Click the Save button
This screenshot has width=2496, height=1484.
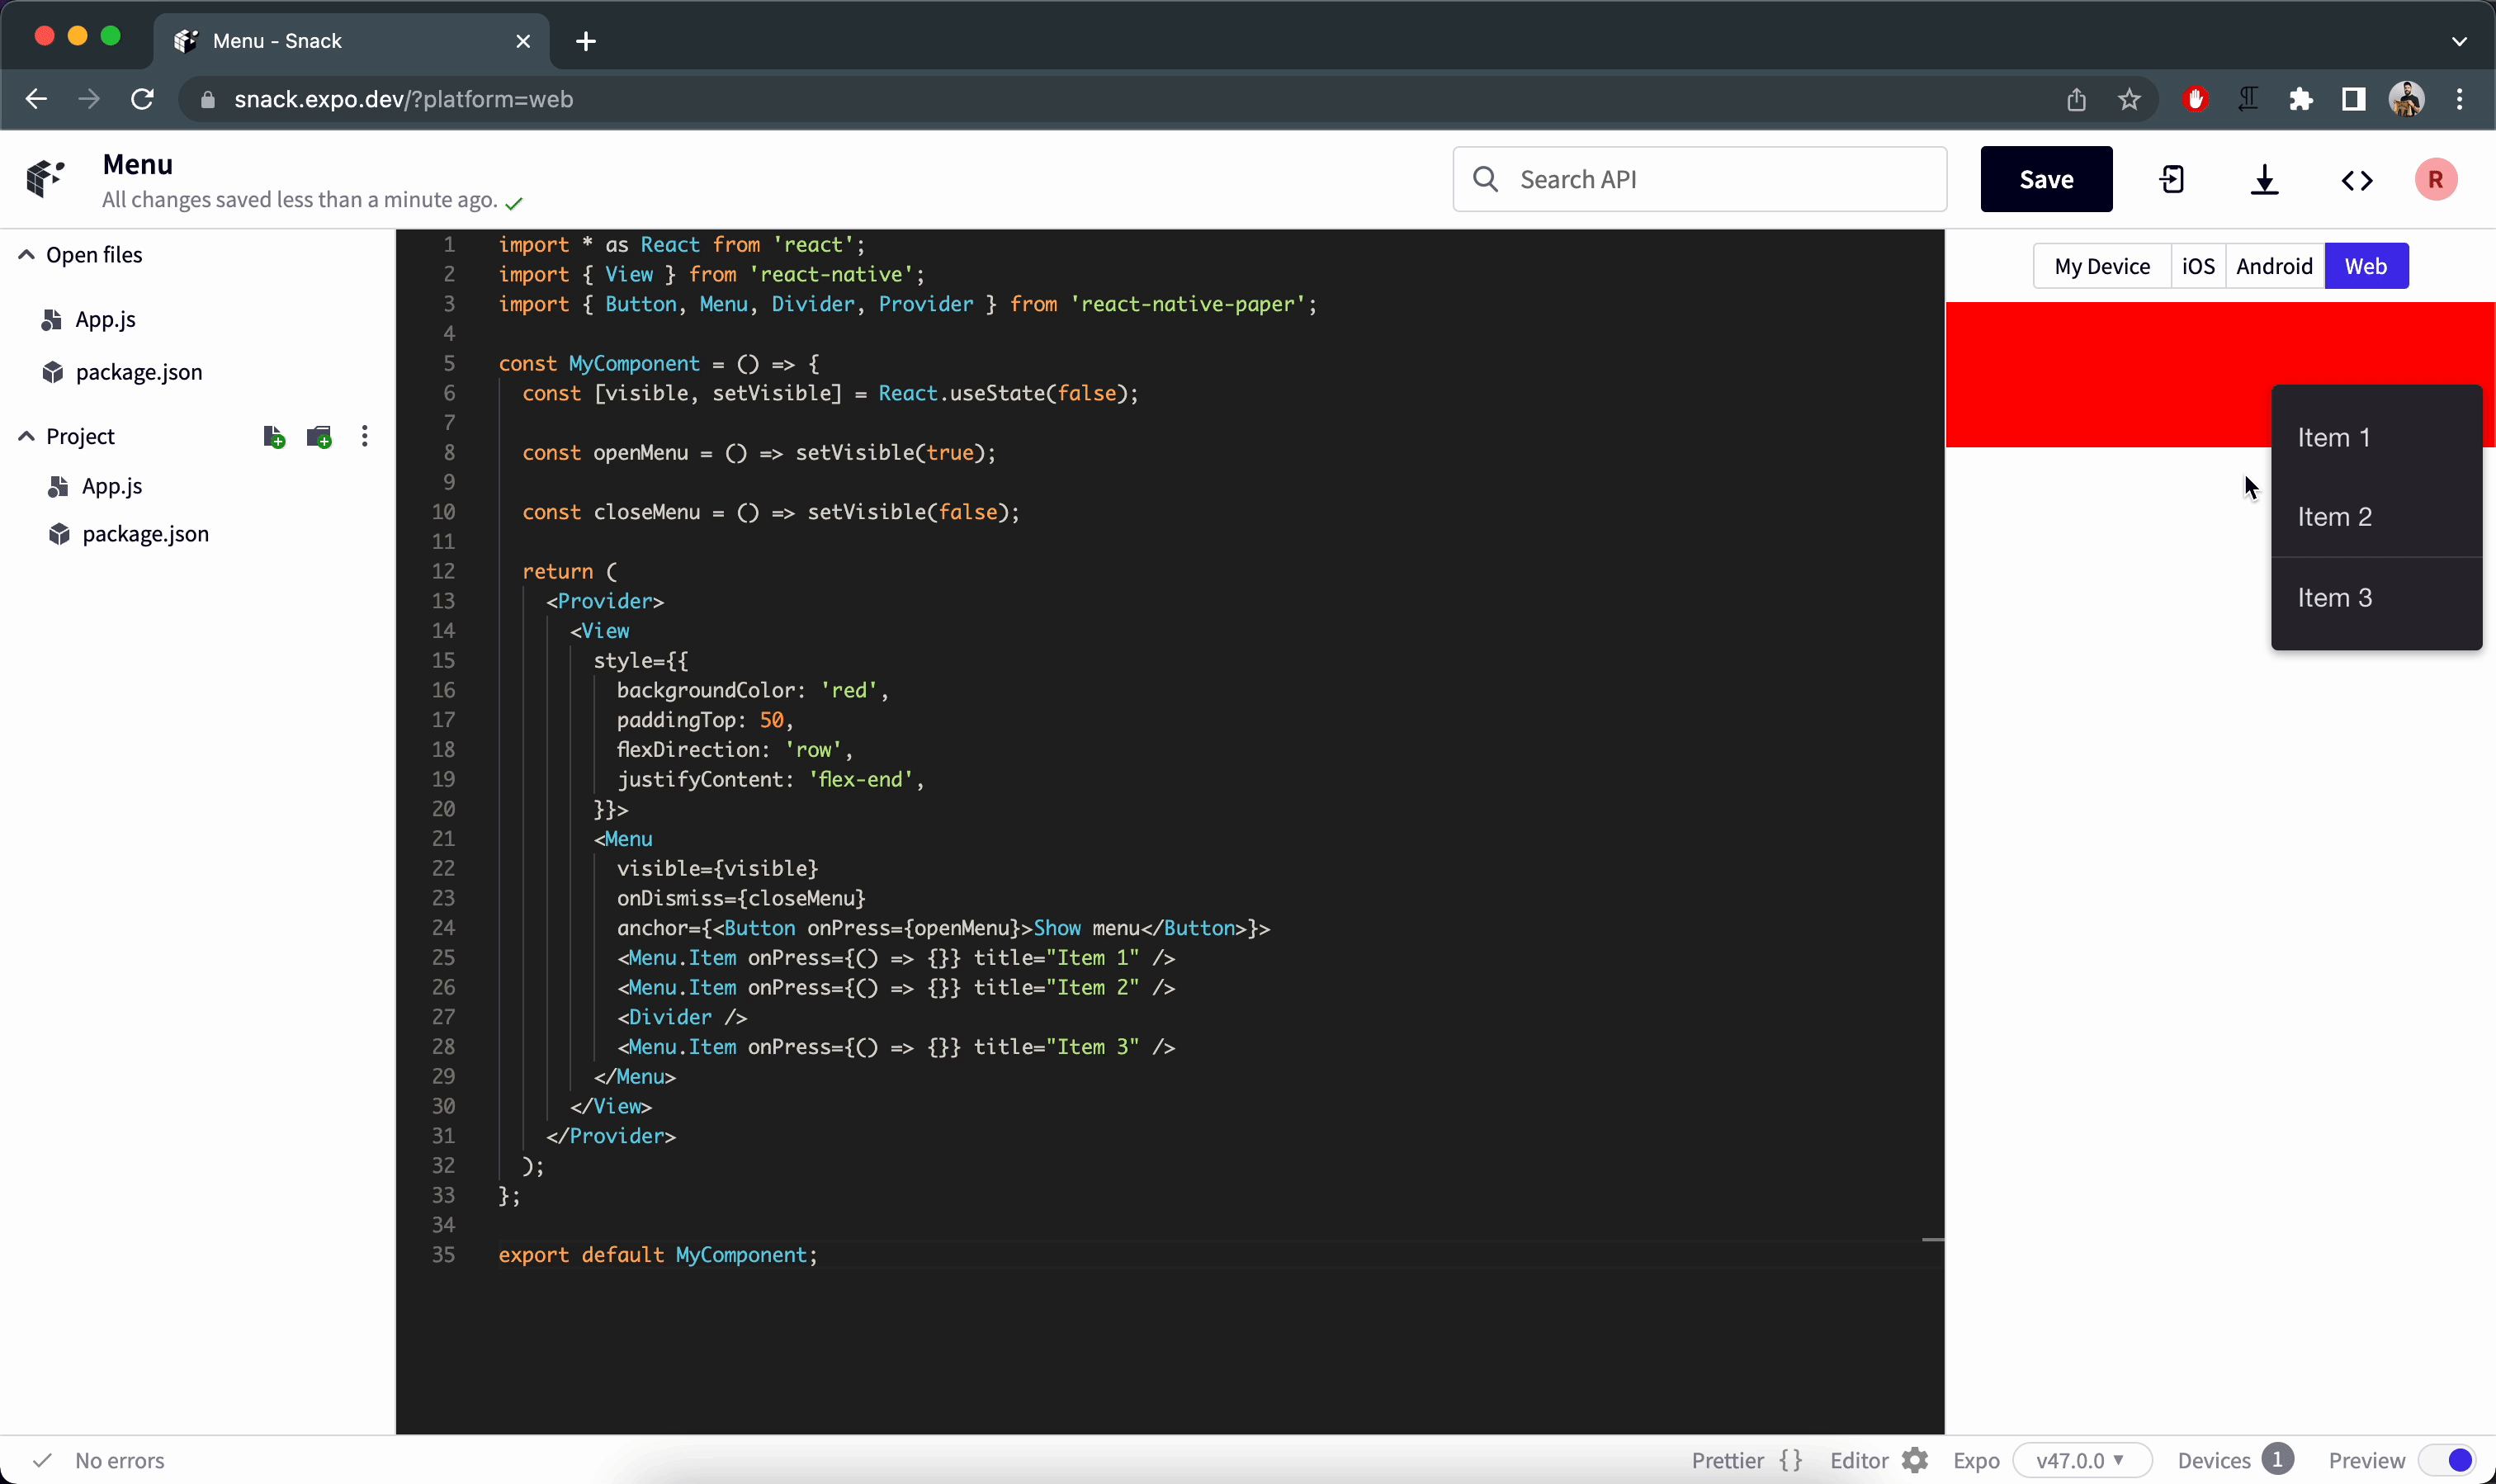(x=2045, y=179)
